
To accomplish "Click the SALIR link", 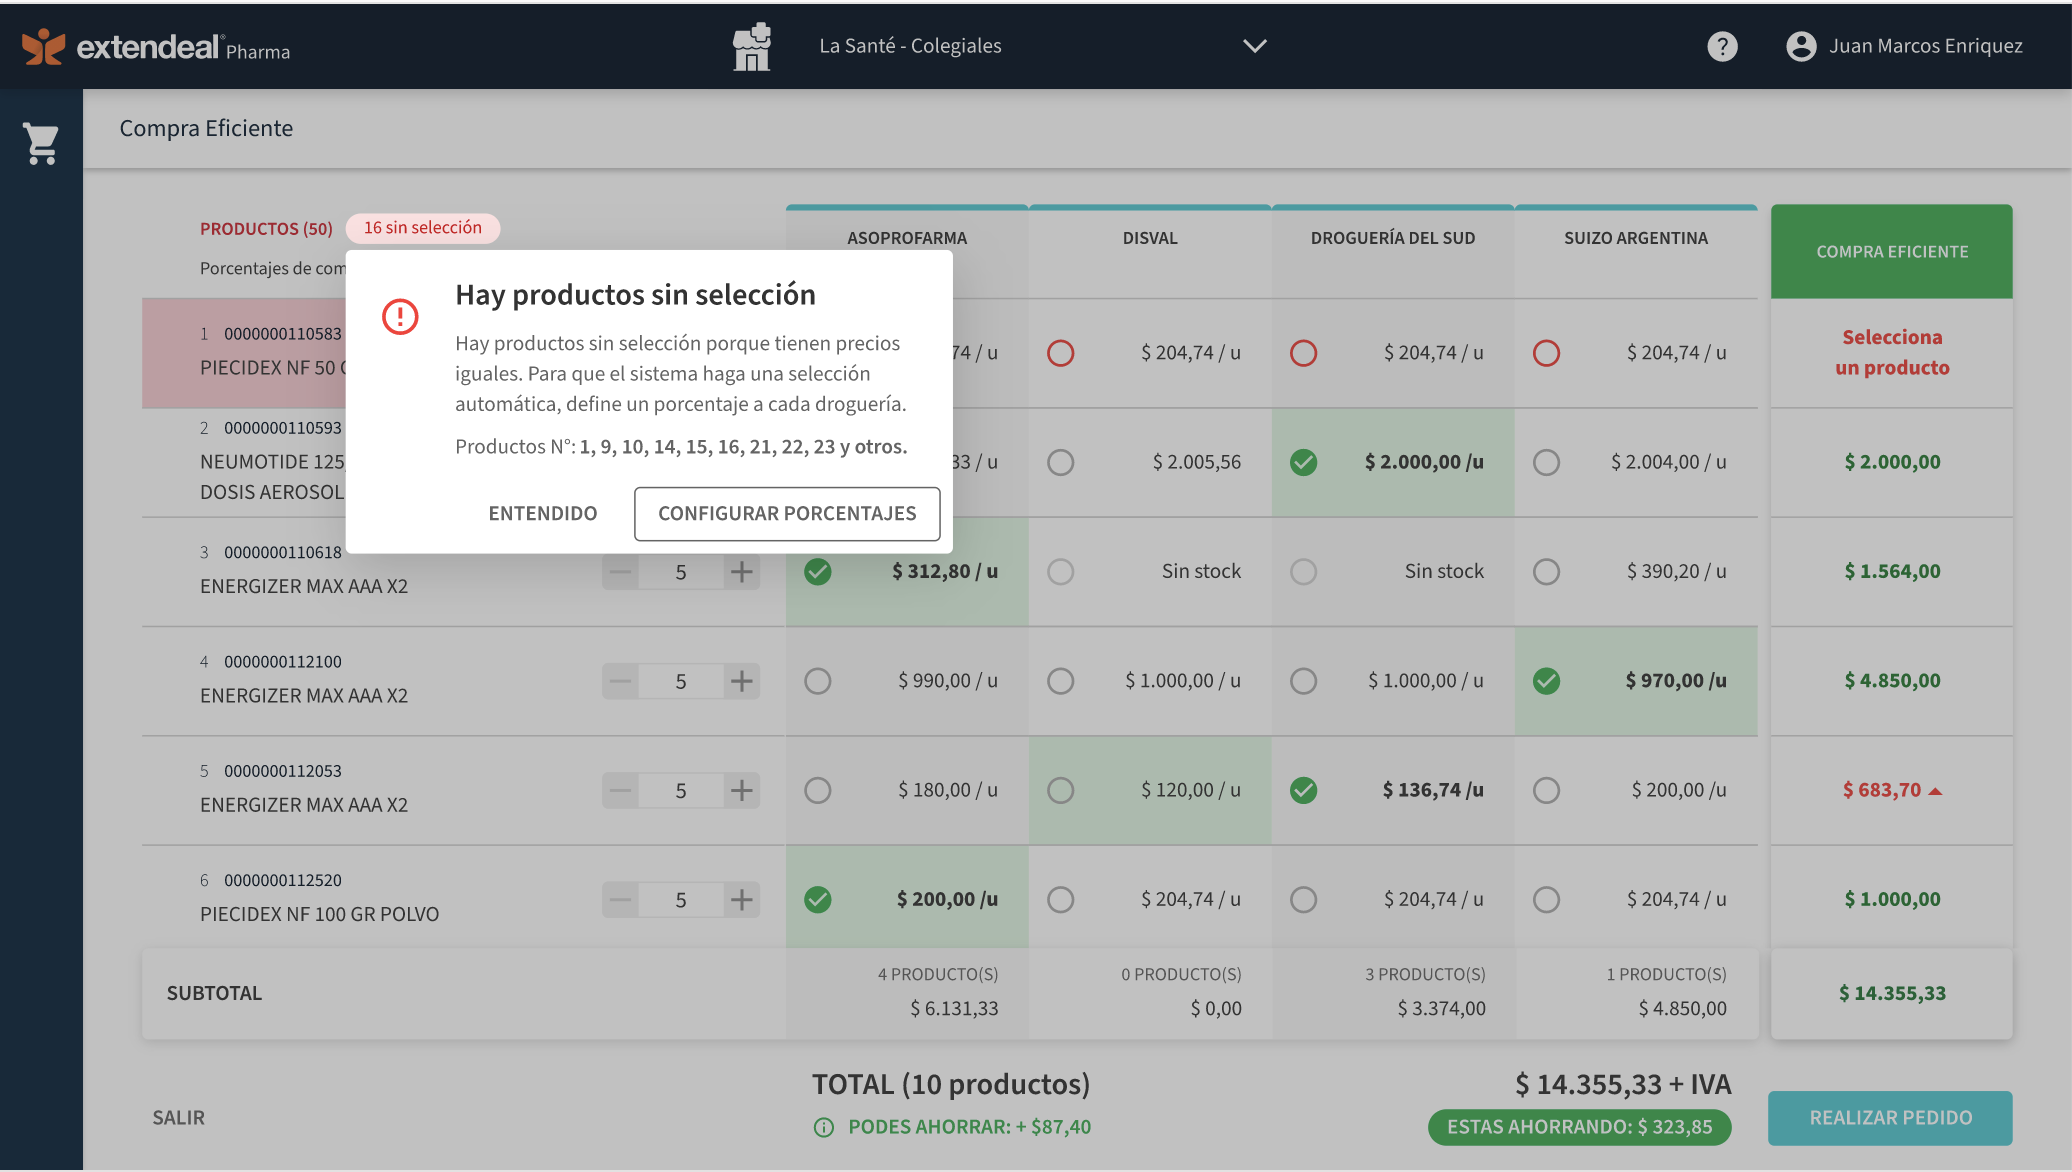I will click(178, 1118).
